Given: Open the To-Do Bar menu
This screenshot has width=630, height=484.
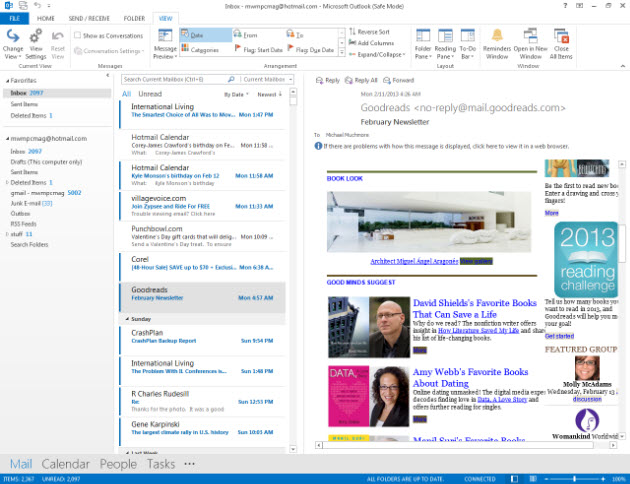Looking at the screenshot, I should (468, 44).
